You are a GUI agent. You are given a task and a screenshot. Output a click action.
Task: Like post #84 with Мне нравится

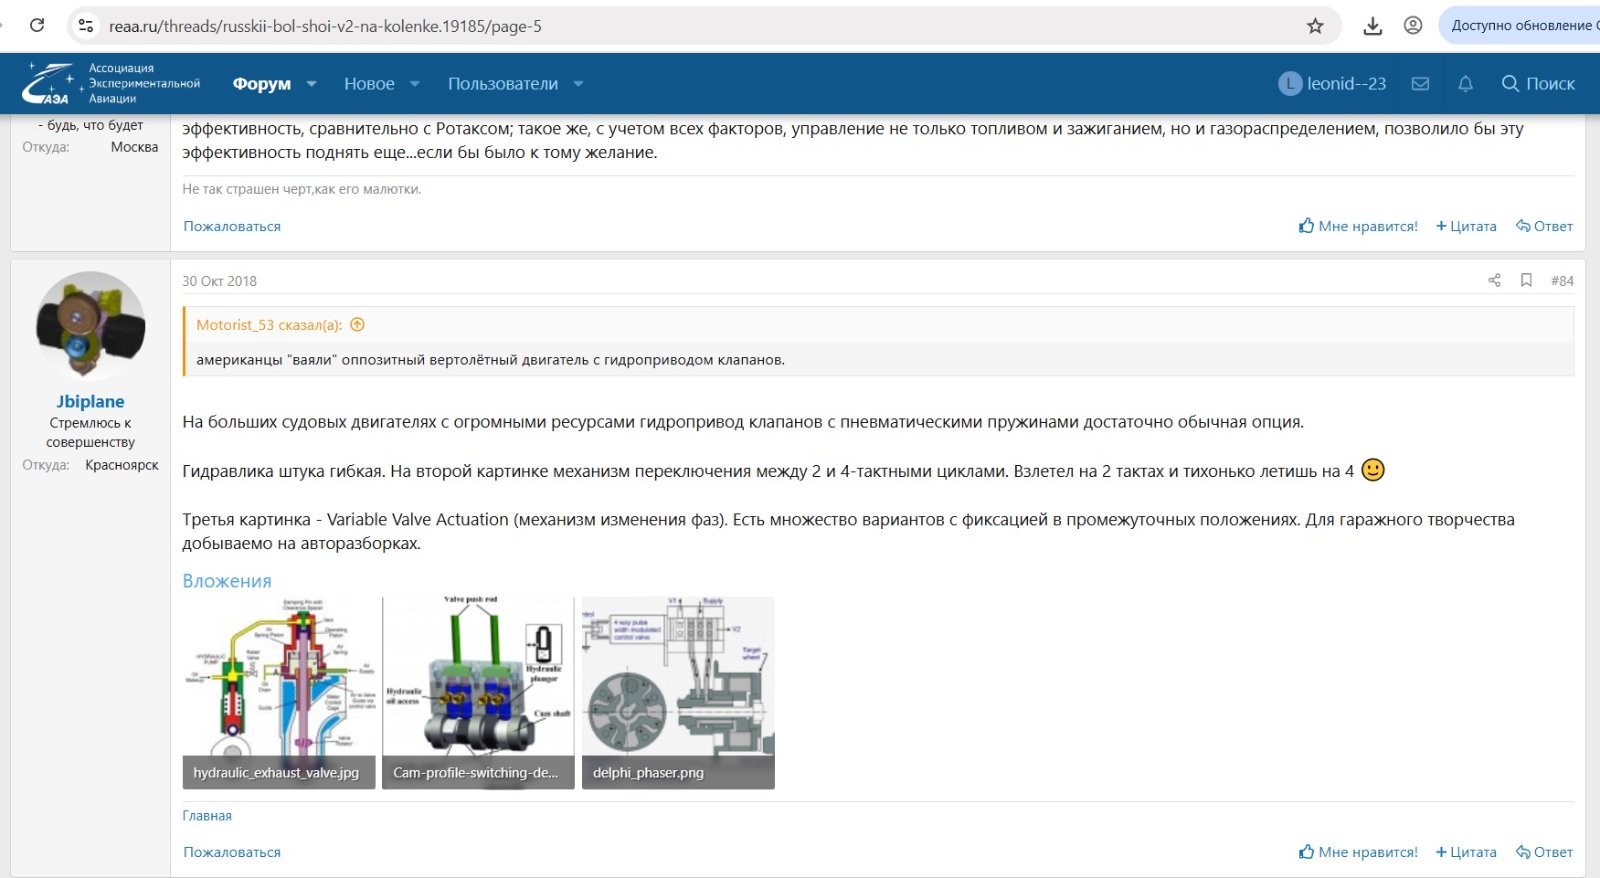coord(1358,852)
